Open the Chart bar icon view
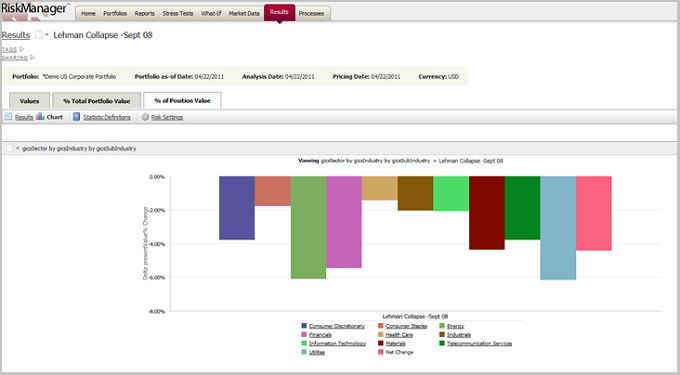This screenshot has height=375, width=680. pos(40,116)
